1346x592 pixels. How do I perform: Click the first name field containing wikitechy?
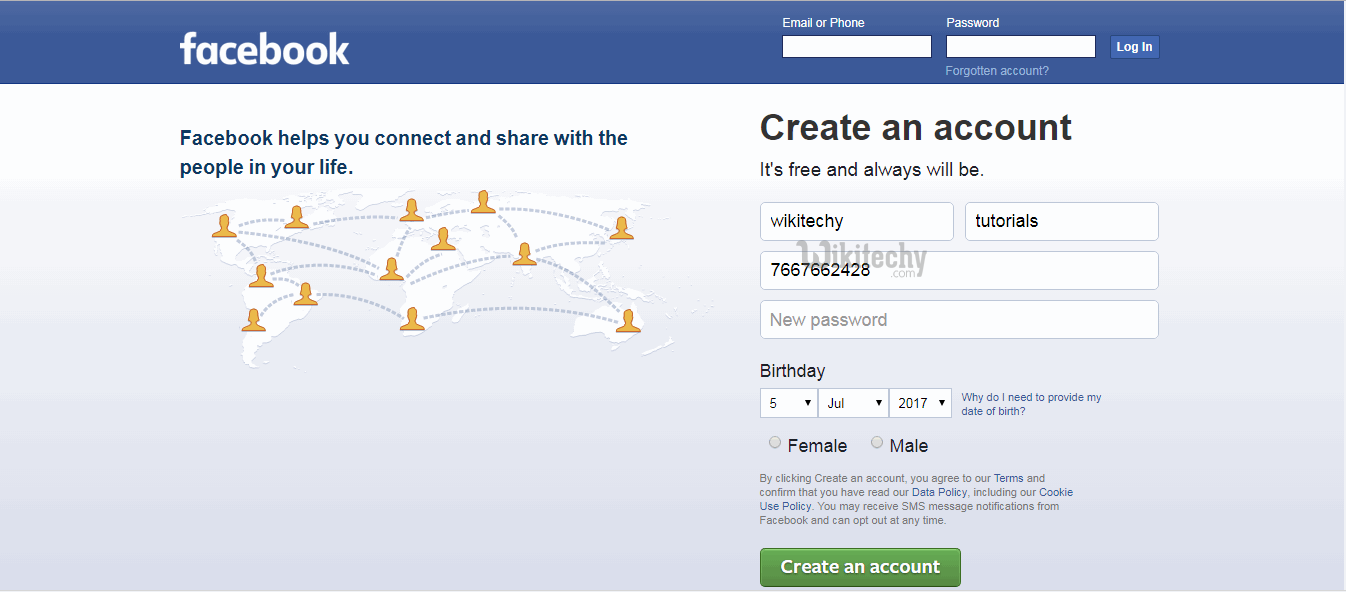click(x=856, y=221)
